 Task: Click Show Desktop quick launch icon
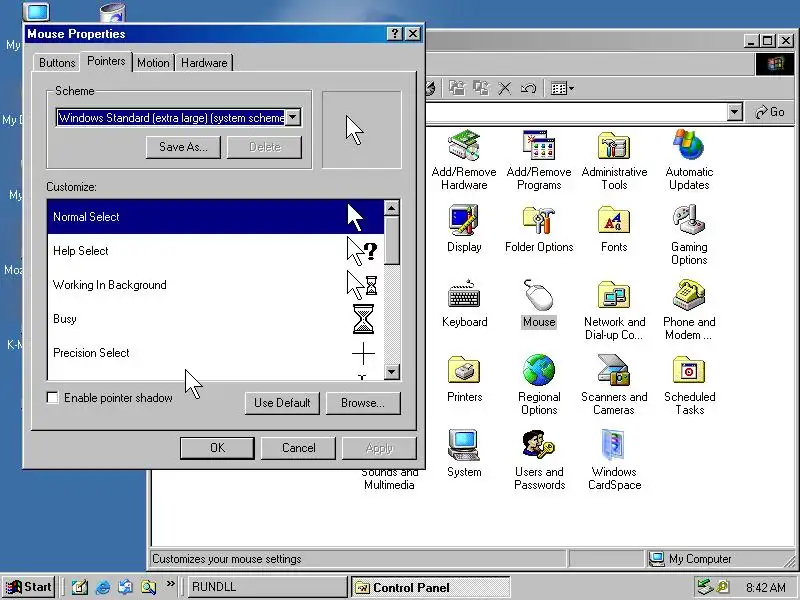point(80,587)
